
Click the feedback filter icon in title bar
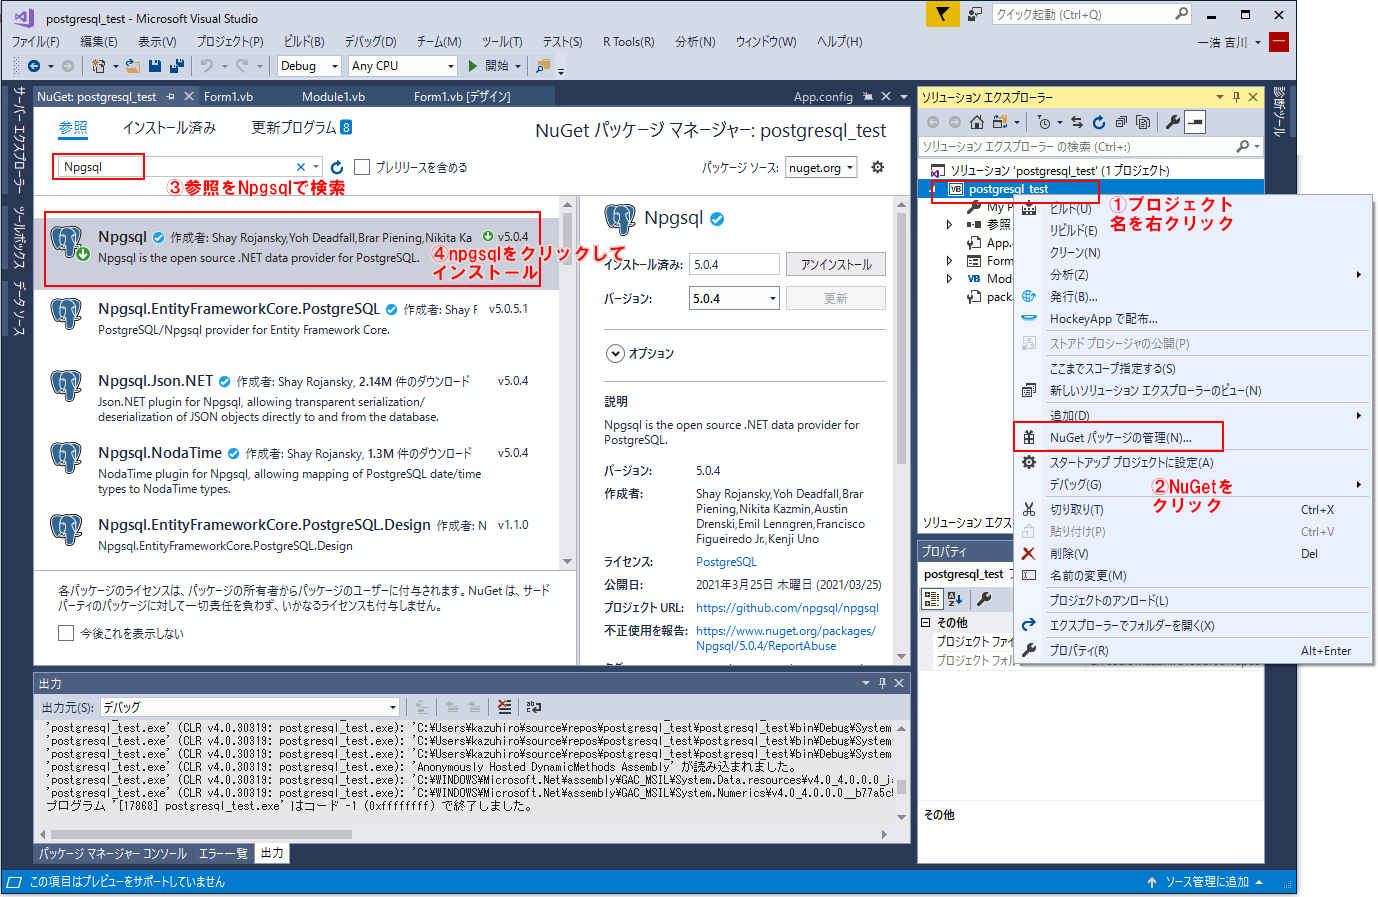[942, 14]
